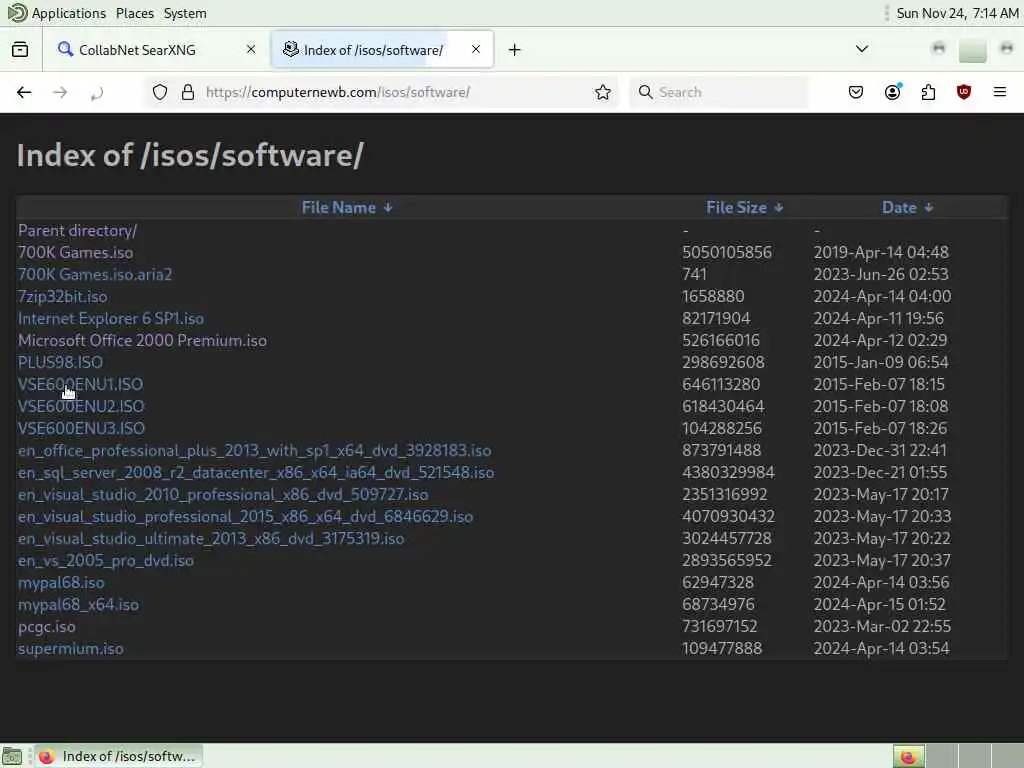Go back to the previous page

24,92
